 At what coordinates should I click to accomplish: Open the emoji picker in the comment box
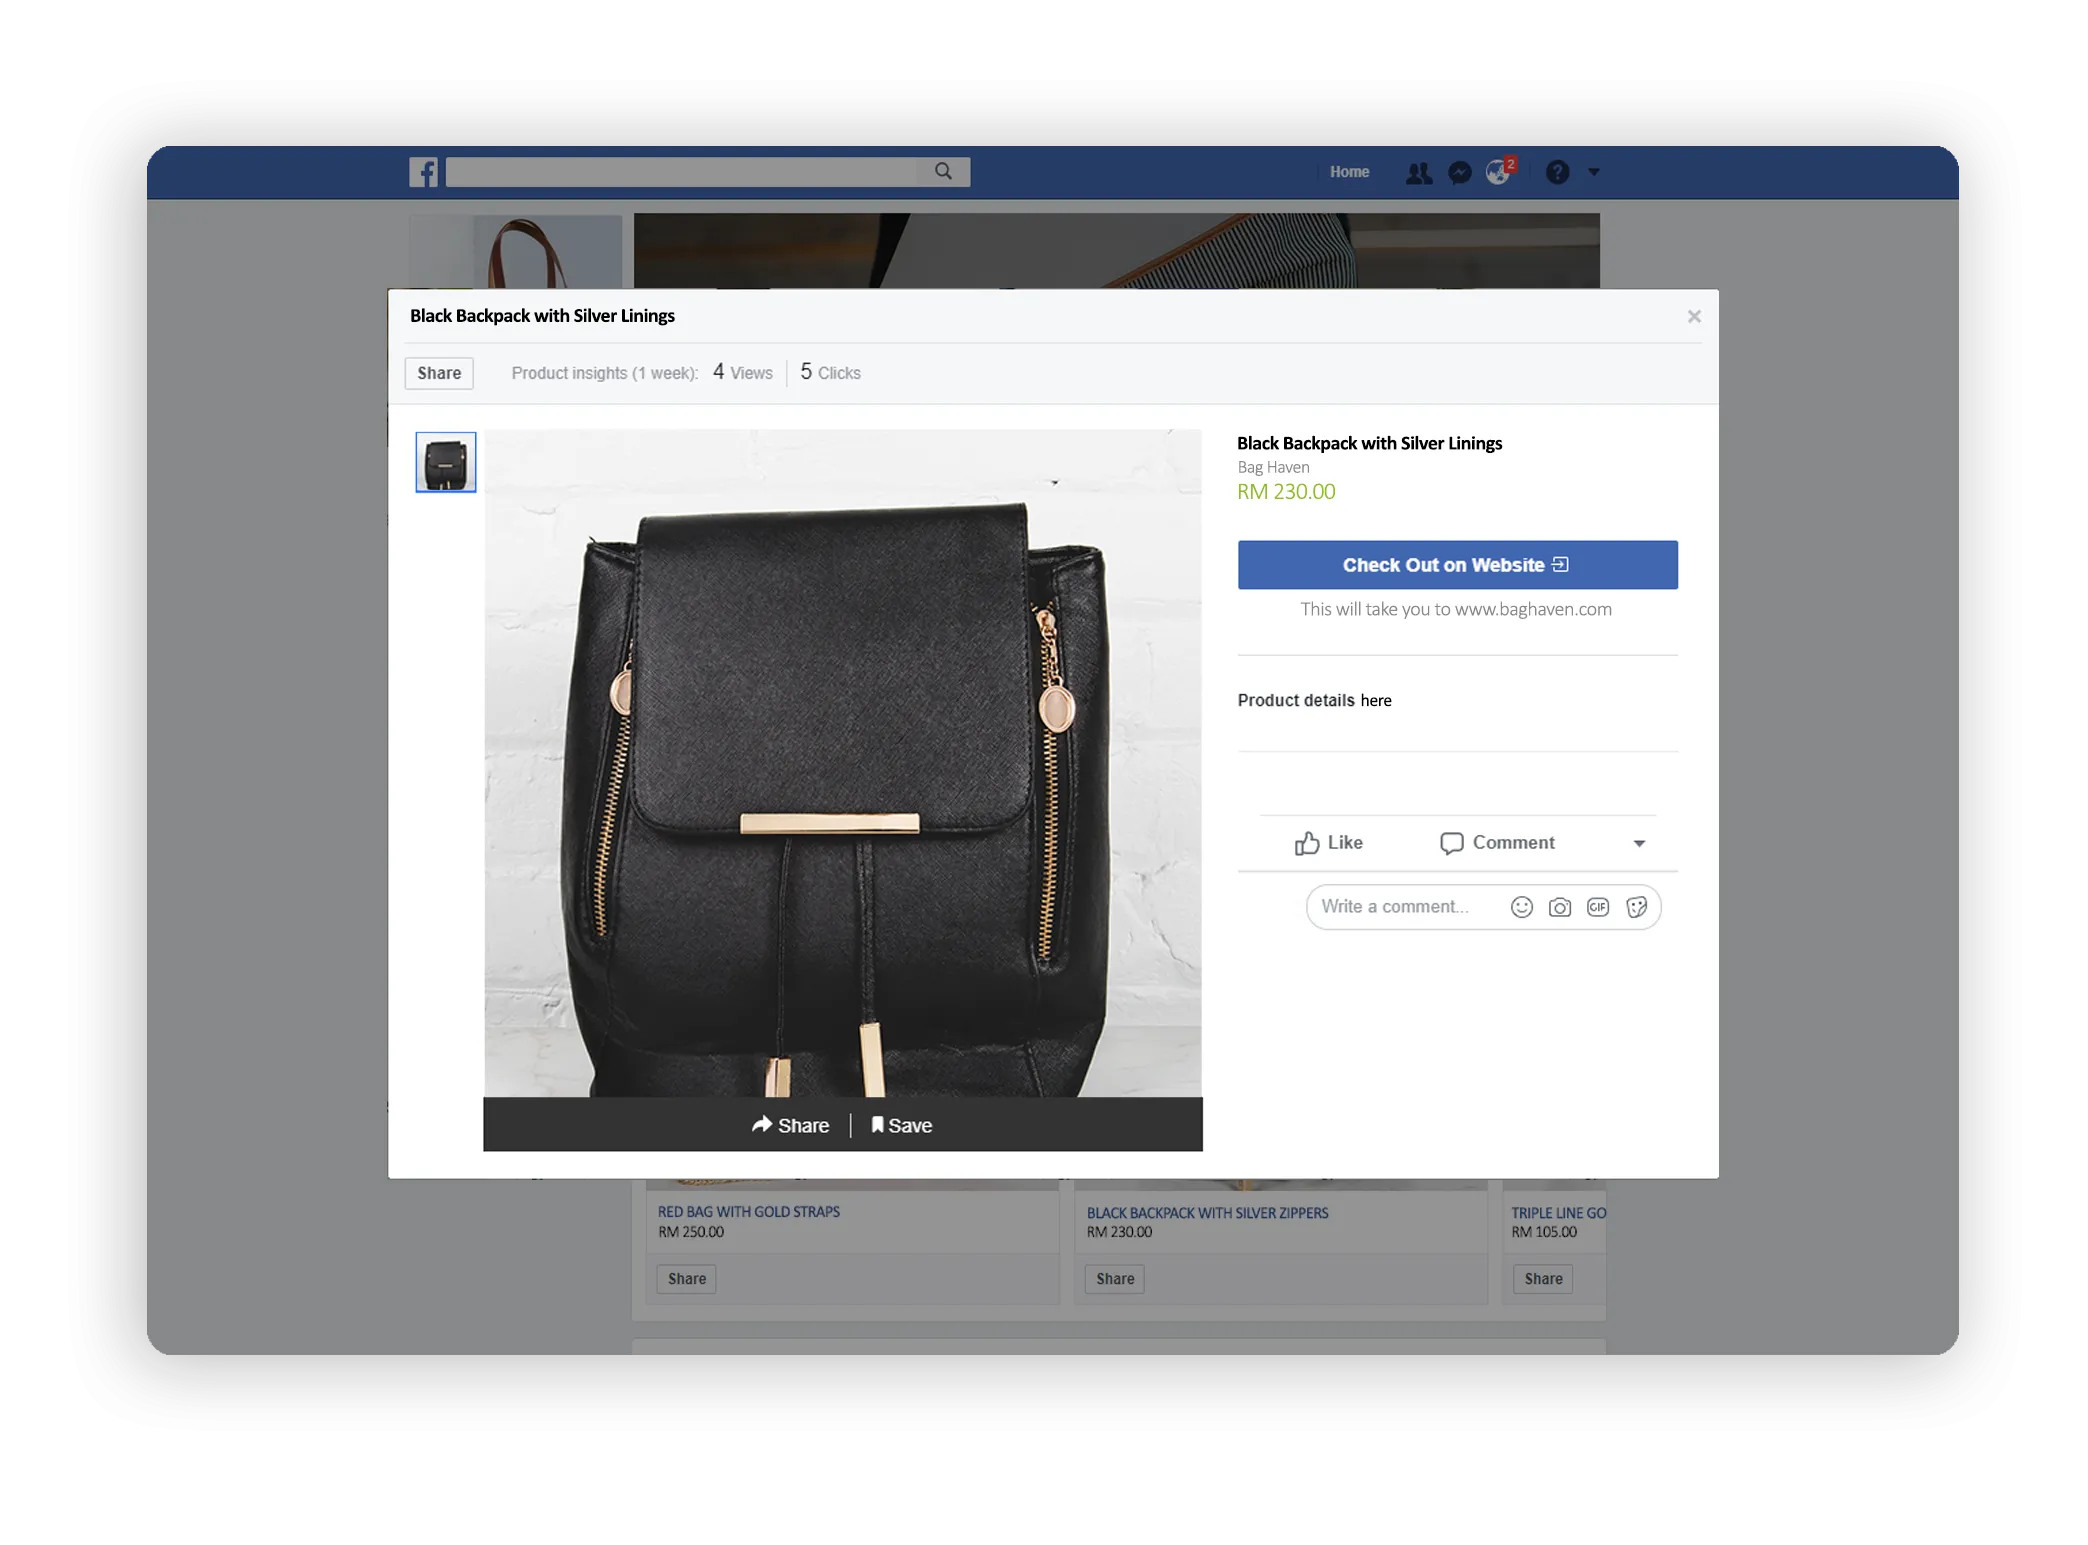click(1521, 907)
